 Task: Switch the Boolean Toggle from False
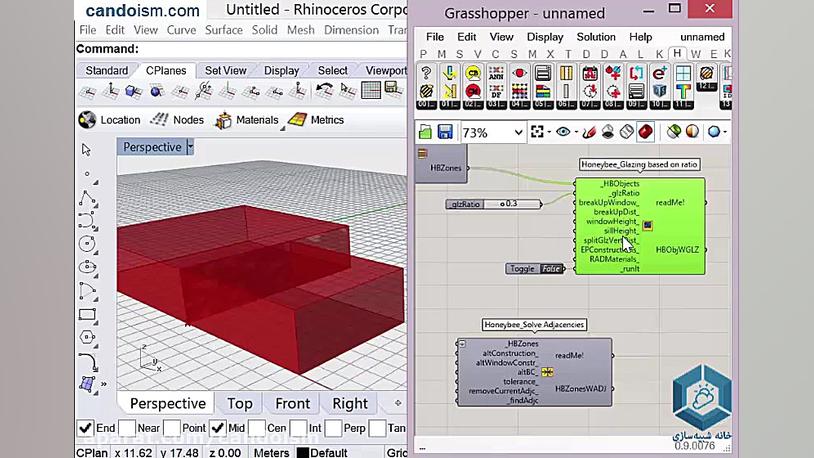[551, 268]
